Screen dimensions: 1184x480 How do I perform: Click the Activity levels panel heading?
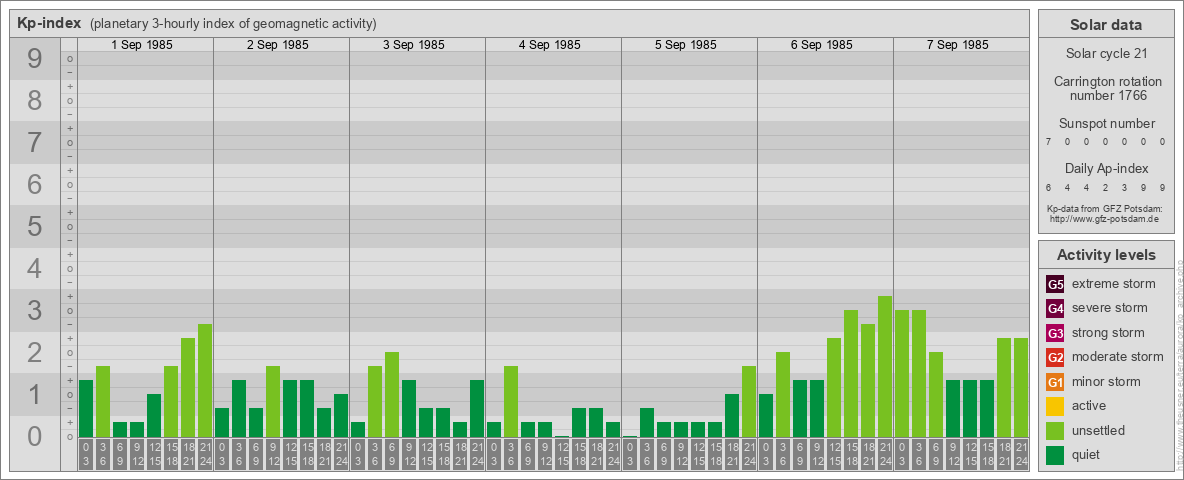click(1106, 255)
